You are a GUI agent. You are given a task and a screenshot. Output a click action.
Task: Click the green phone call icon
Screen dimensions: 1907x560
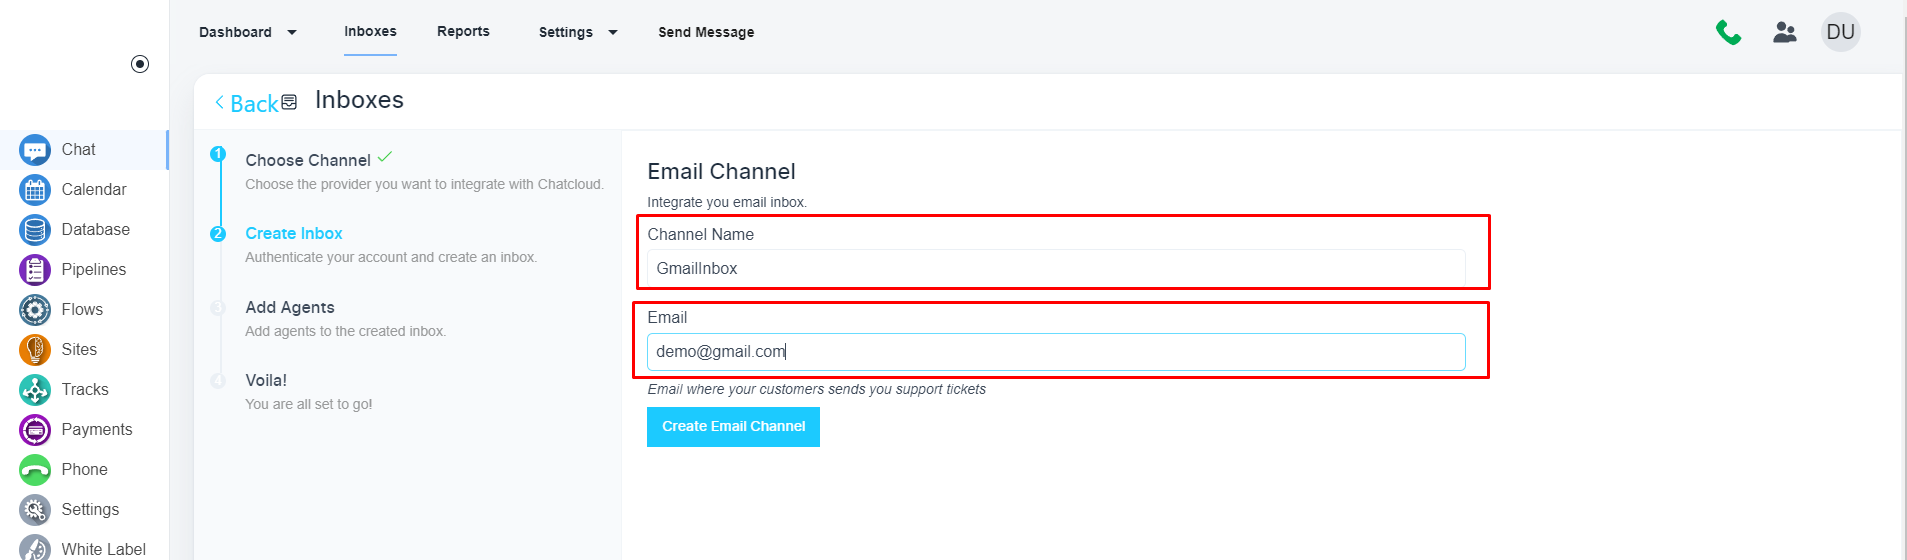[x=1728, y=33]
